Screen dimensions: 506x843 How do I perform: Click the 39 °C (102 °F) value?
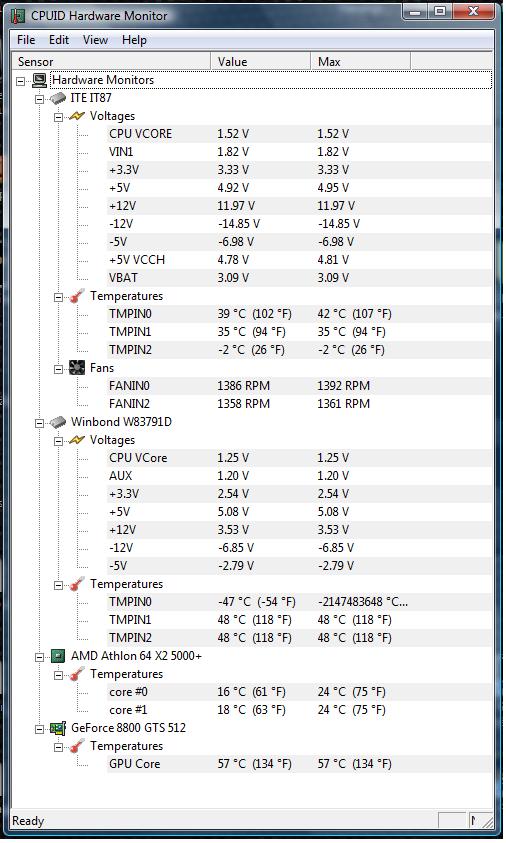254,315
